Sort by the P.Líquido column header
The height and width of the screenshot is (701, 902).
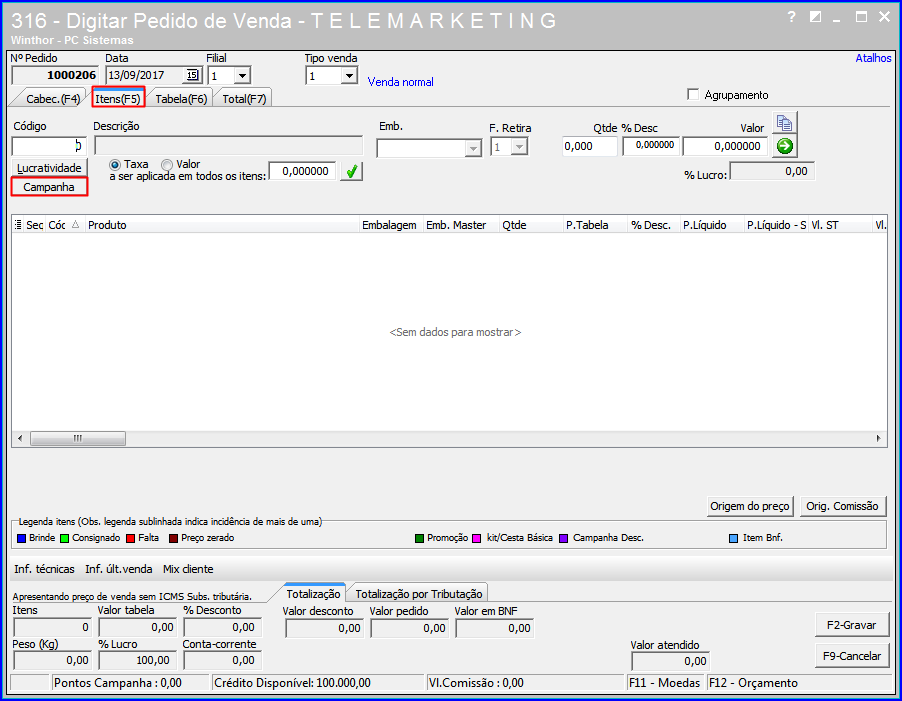point(712,225)
